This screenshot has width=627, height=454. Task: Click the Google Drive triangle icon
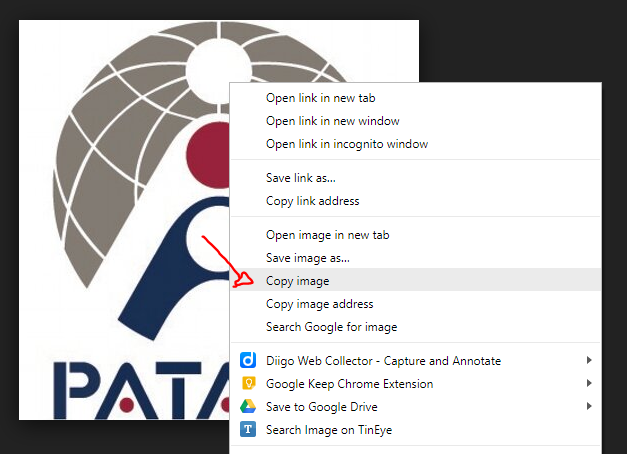248,406
